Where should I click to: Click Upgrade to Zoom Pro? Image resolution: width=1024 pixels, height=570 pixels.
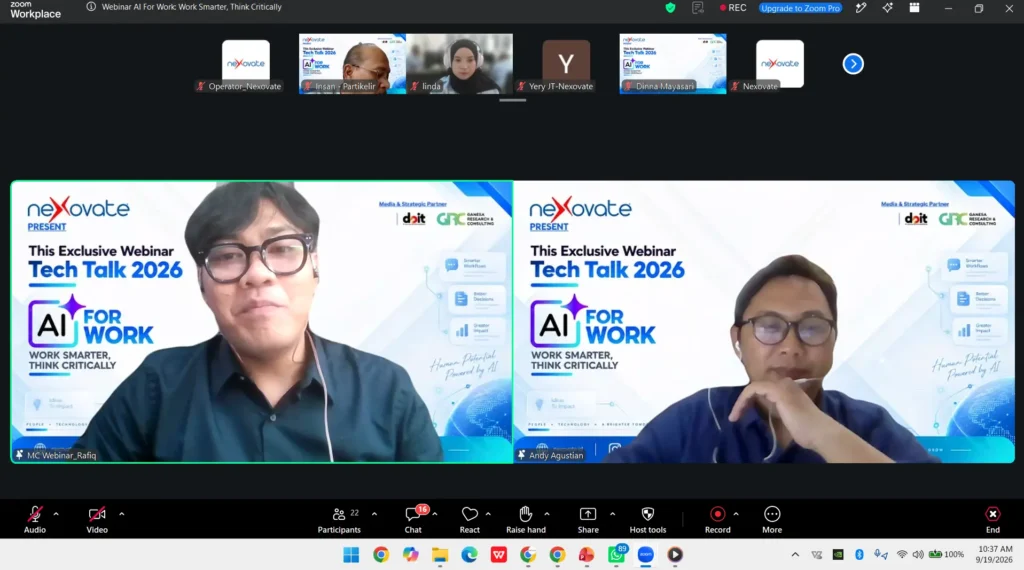point(801,8)
